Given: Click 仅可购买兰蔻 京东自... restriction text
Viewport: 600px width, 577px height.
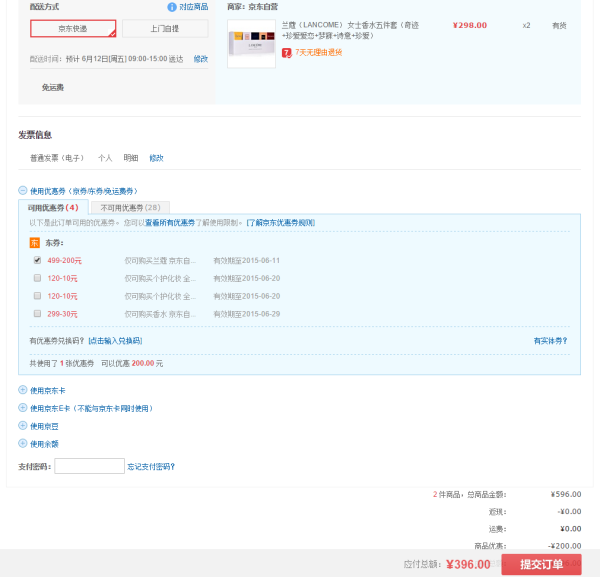Looking at the screenshot, I should click(x=160, y=261).
